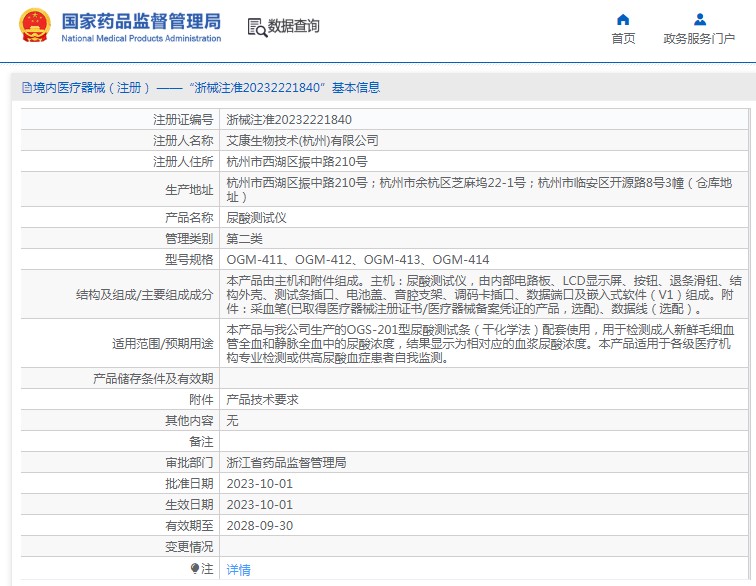Click the 生产地址 label
Image resolution: width=756 pixels, height=586 pixels.
(x=189, y=190)
